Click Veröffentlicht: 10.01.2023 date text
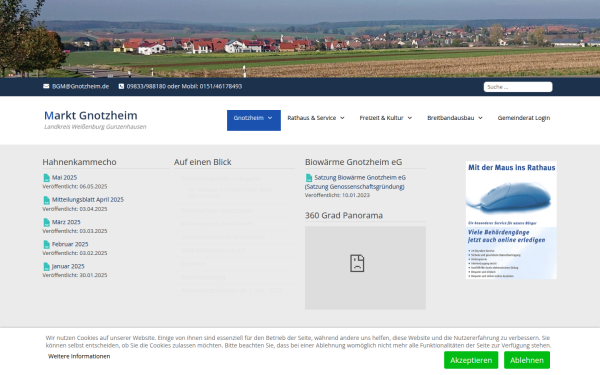 coord(337,195)
